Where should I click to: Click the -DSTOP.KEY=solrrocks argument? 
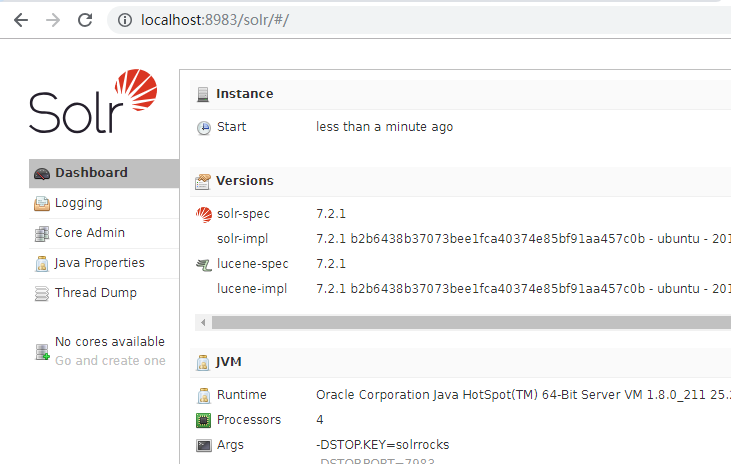point(383,445)
